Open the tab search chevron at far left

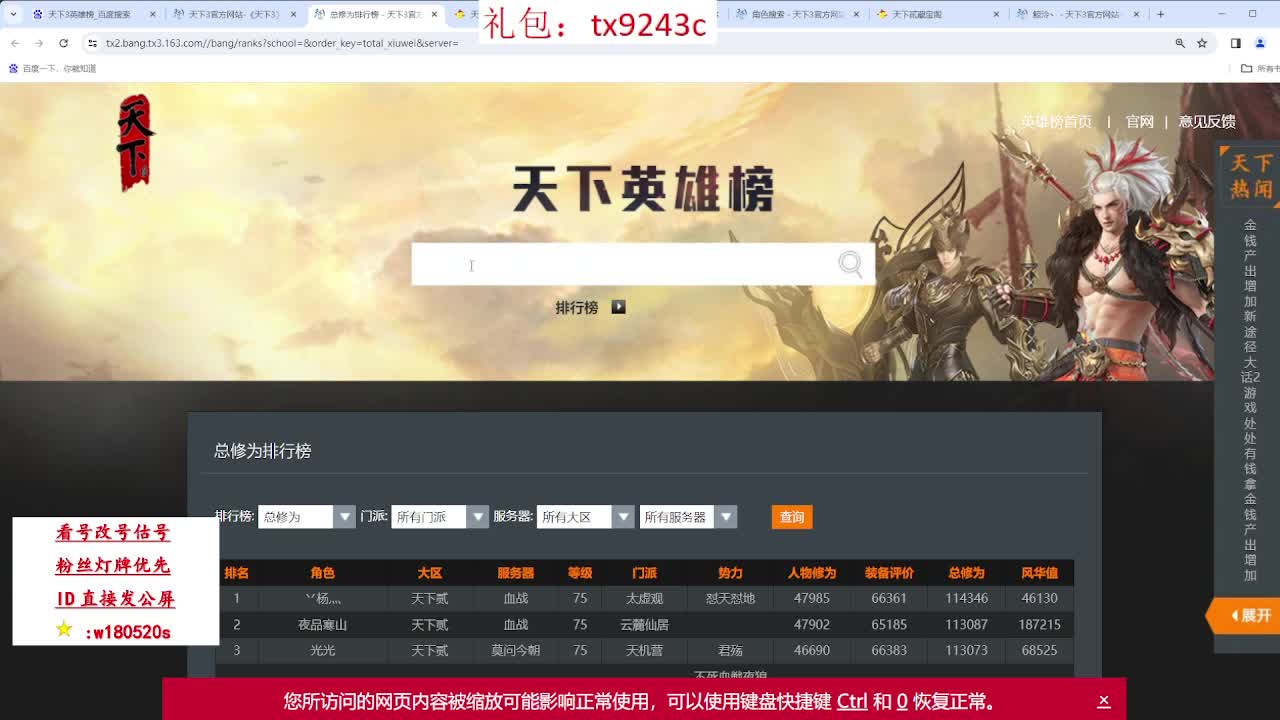click(13, 14)
